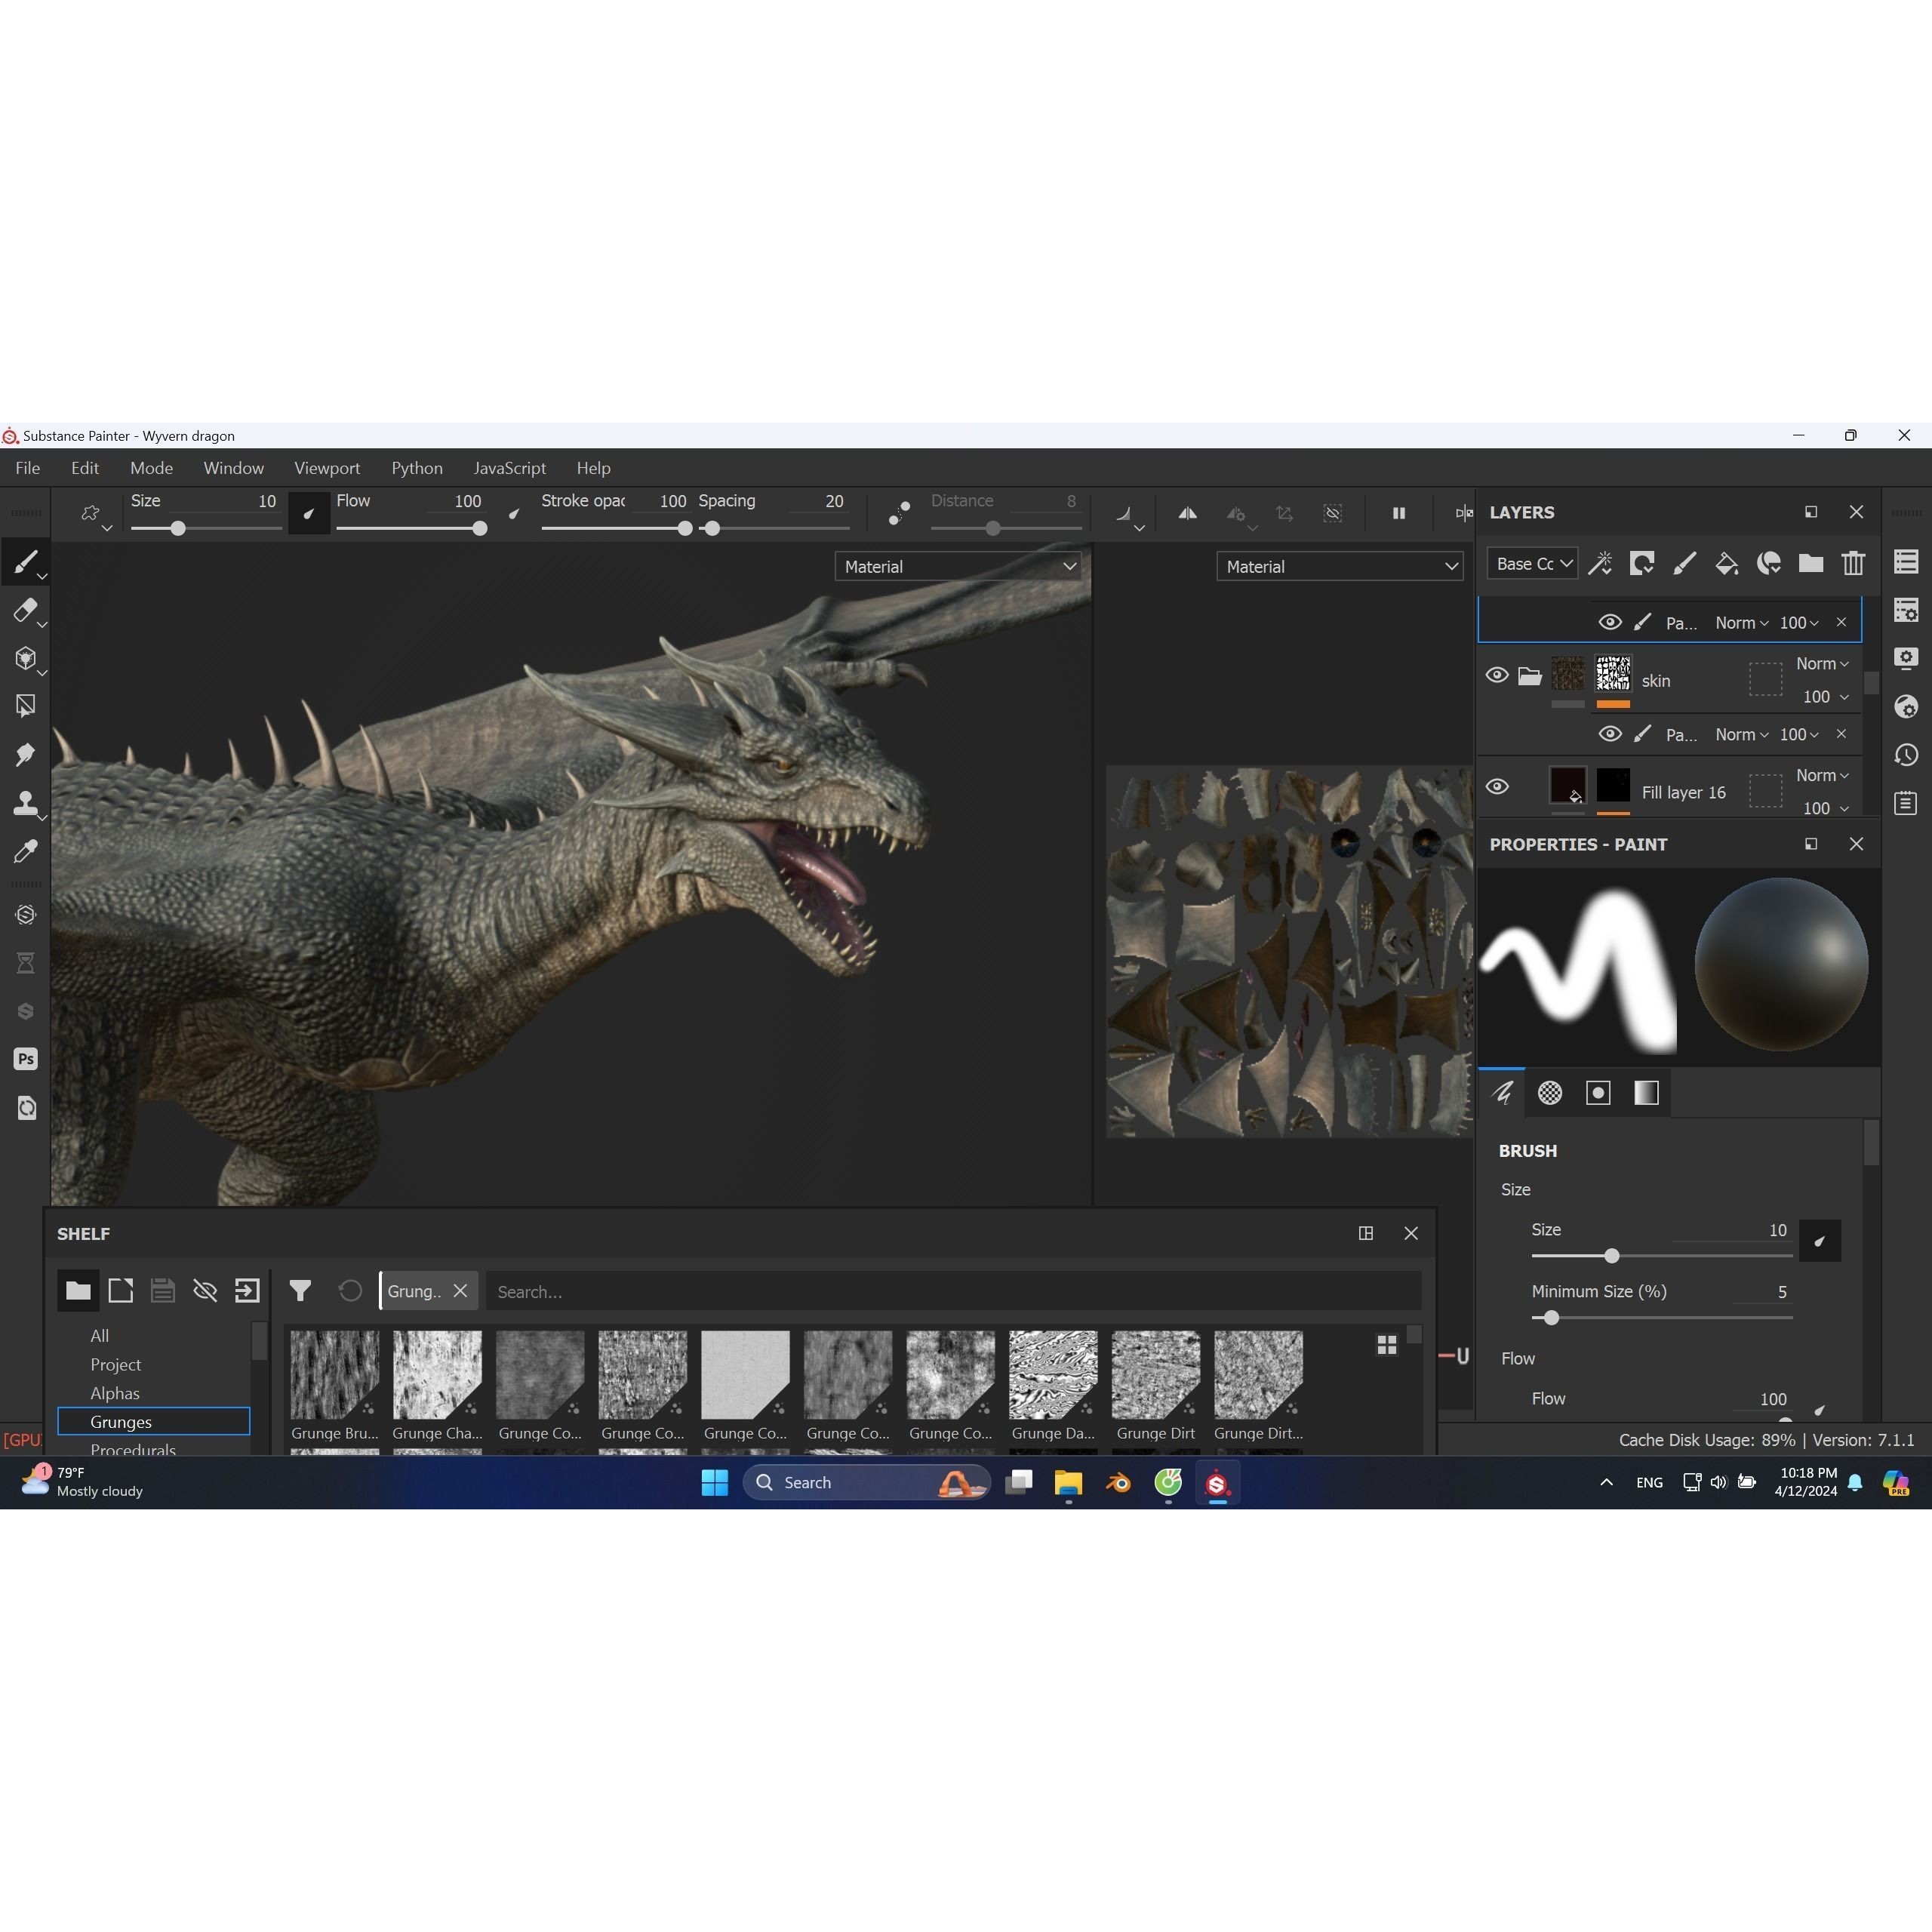The image size is (1932, 1932).
Task: Delete selected layer with trash icon
Action: pyautogui.click(x=1852, y=563)
